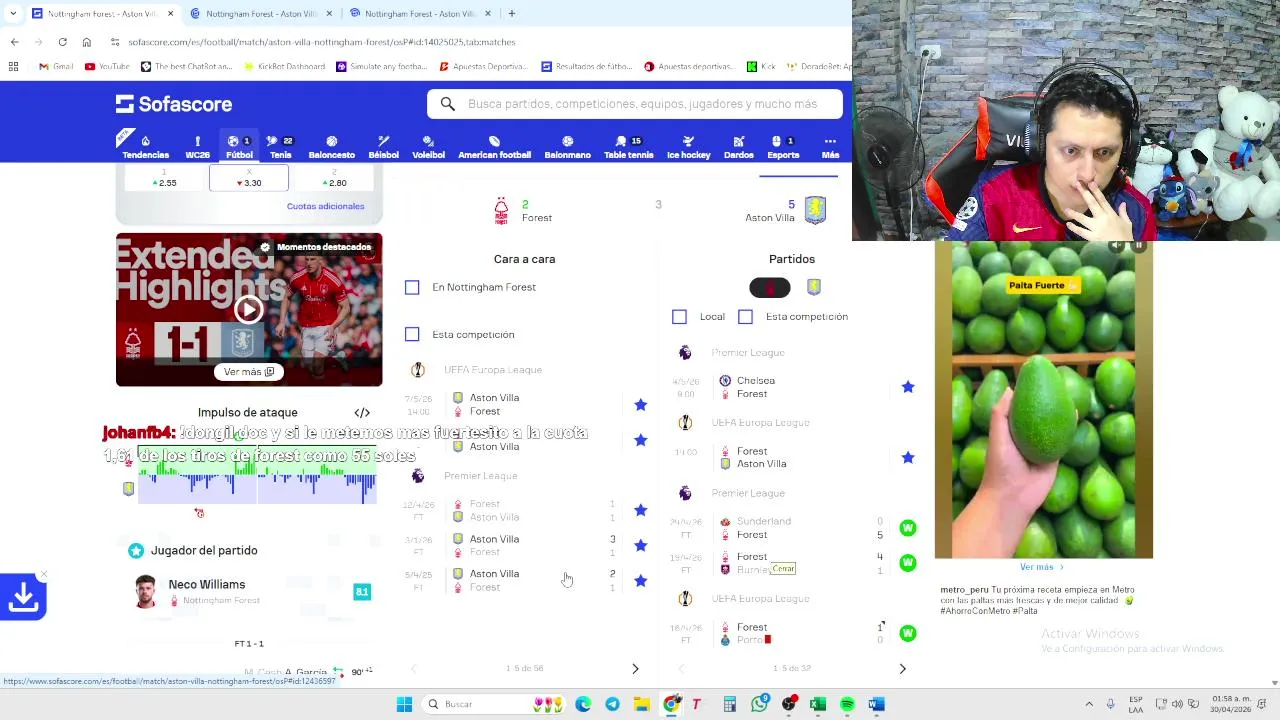This screenshot has width=1280, height=720.
Task: Click the Ver más highlights button
Action: 248,372
